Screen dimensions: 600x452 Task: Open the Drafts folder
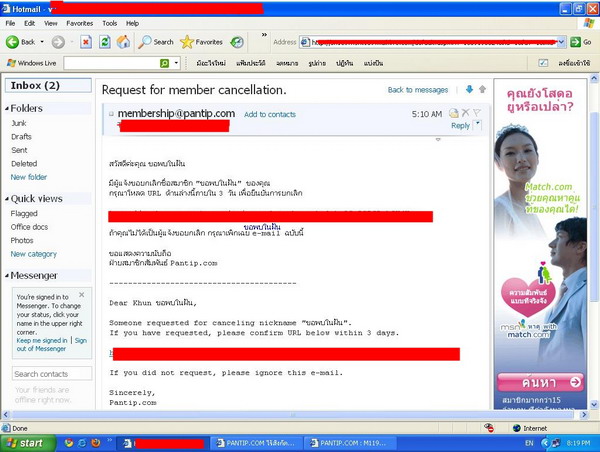coord(21,137)
